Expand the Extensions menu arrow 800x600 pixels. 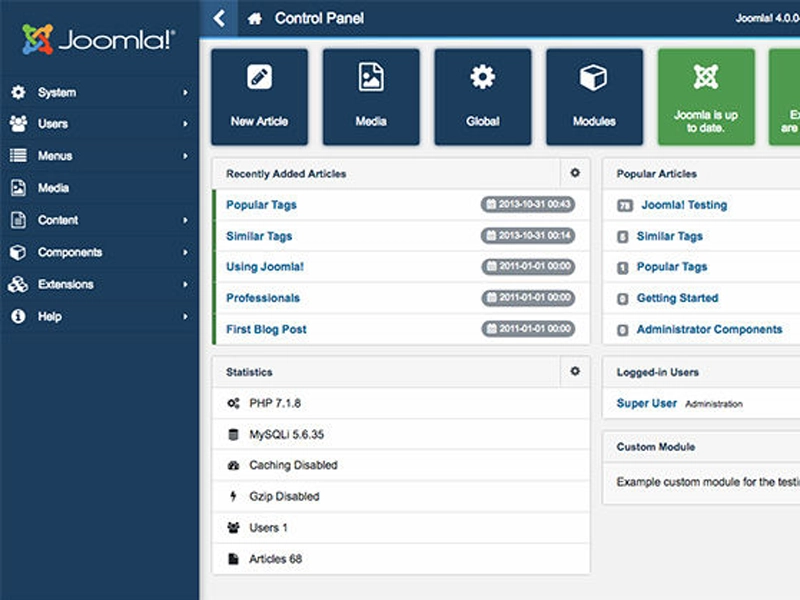185,284
